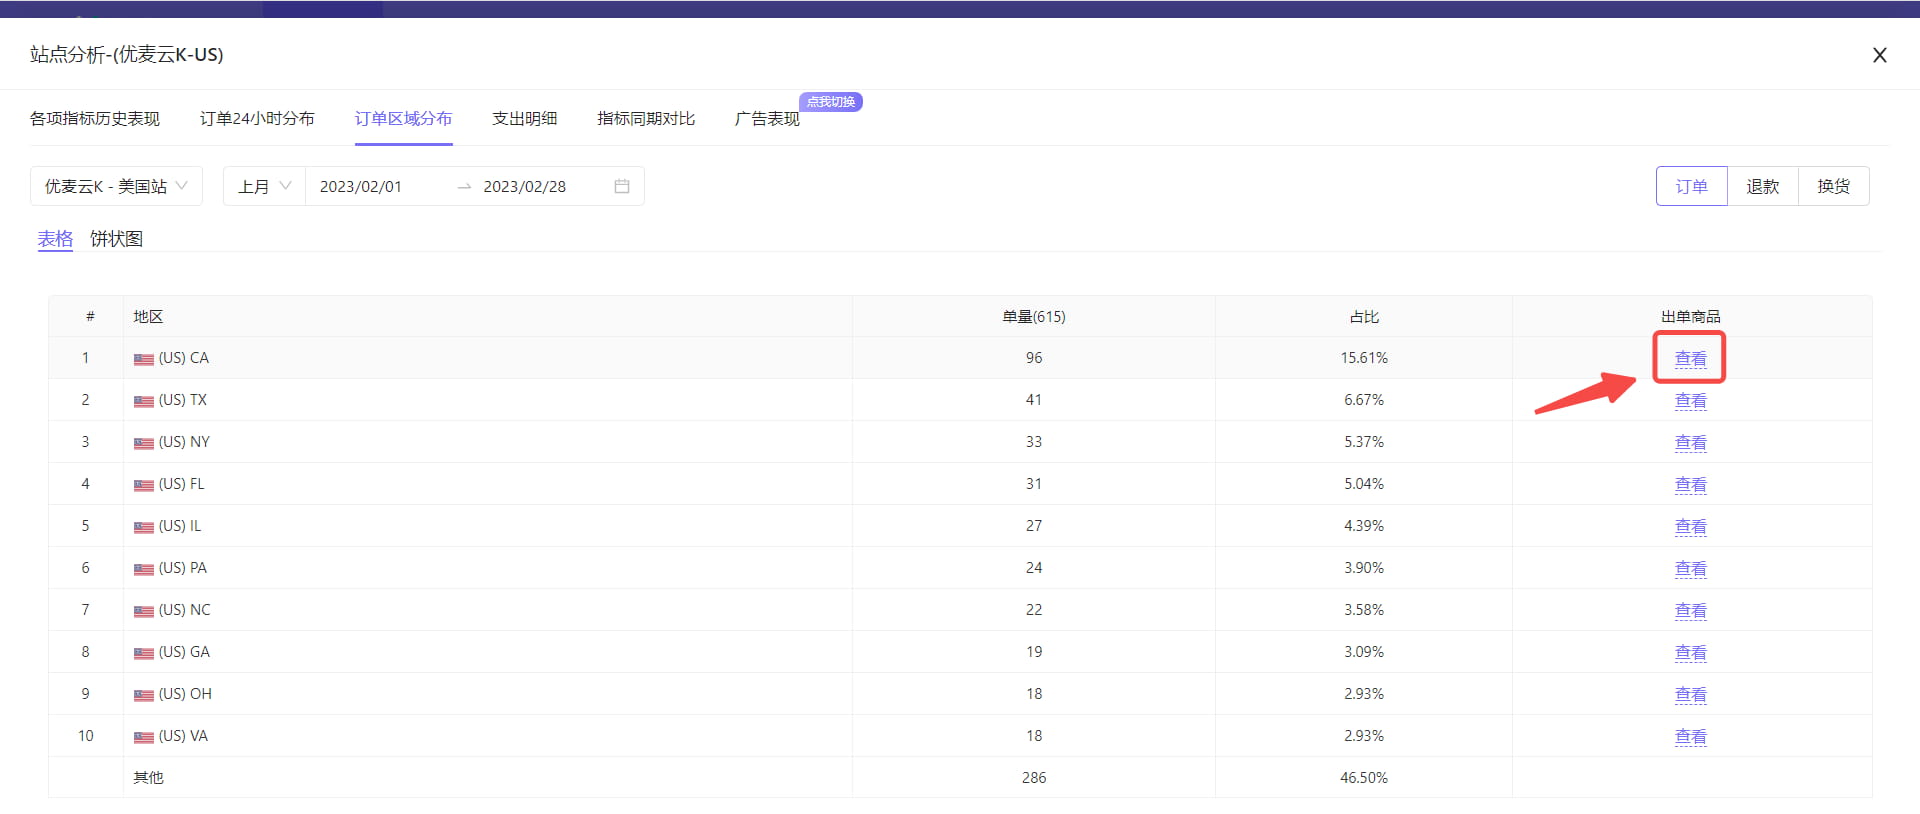Click the 286 order count cell
This screenshot has height=814, width=1920.
[x=1034, y=778]
